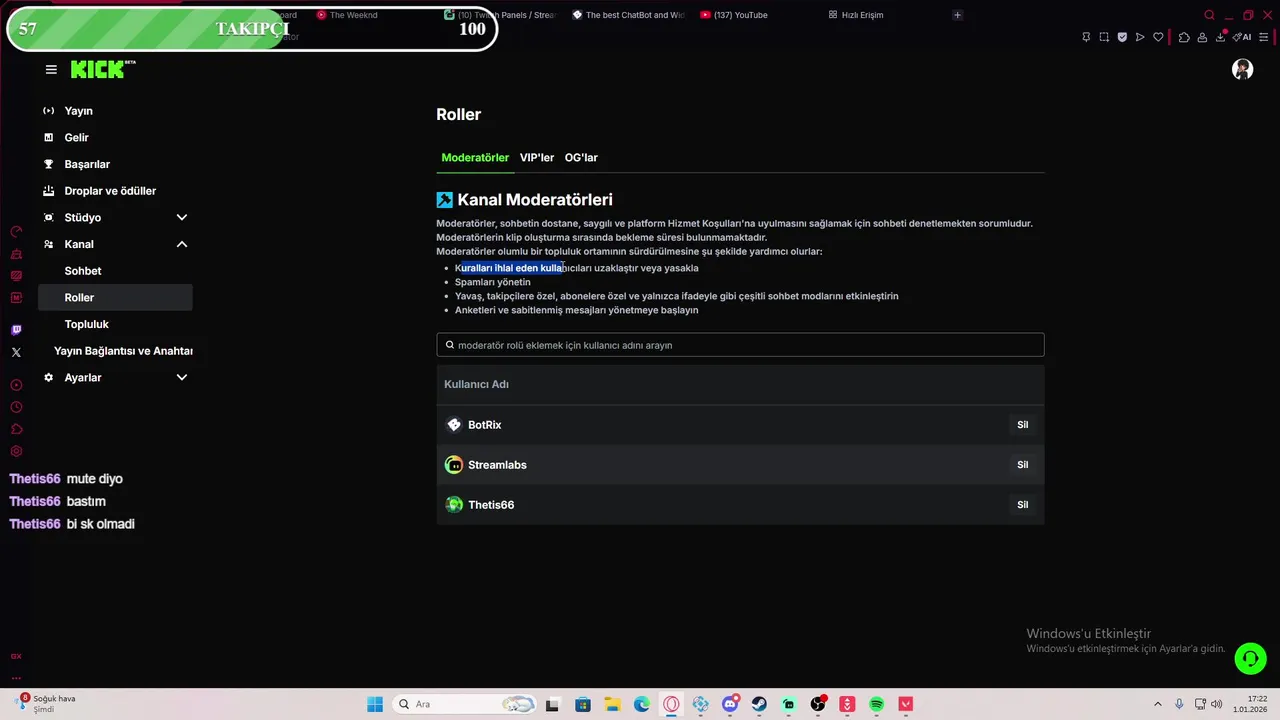The height and width of the screenshot is (720, 1280).
Task: Switch to the Moderatörler tab
Action: click(475, 157)
